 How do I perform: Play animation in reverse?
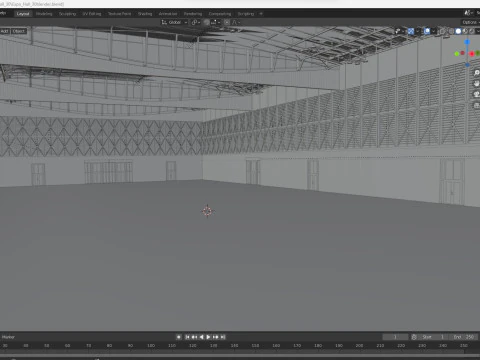201,337
